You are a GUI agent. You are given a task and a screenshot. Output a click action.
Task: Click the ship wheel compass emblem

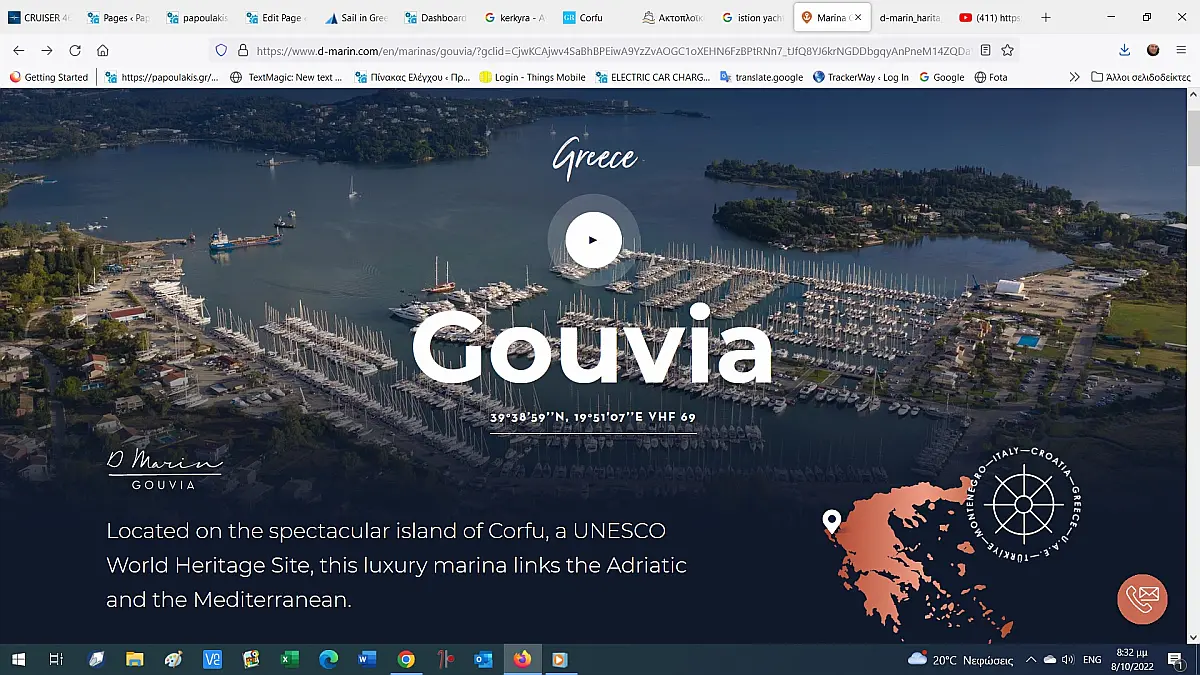coord(1022,503)
